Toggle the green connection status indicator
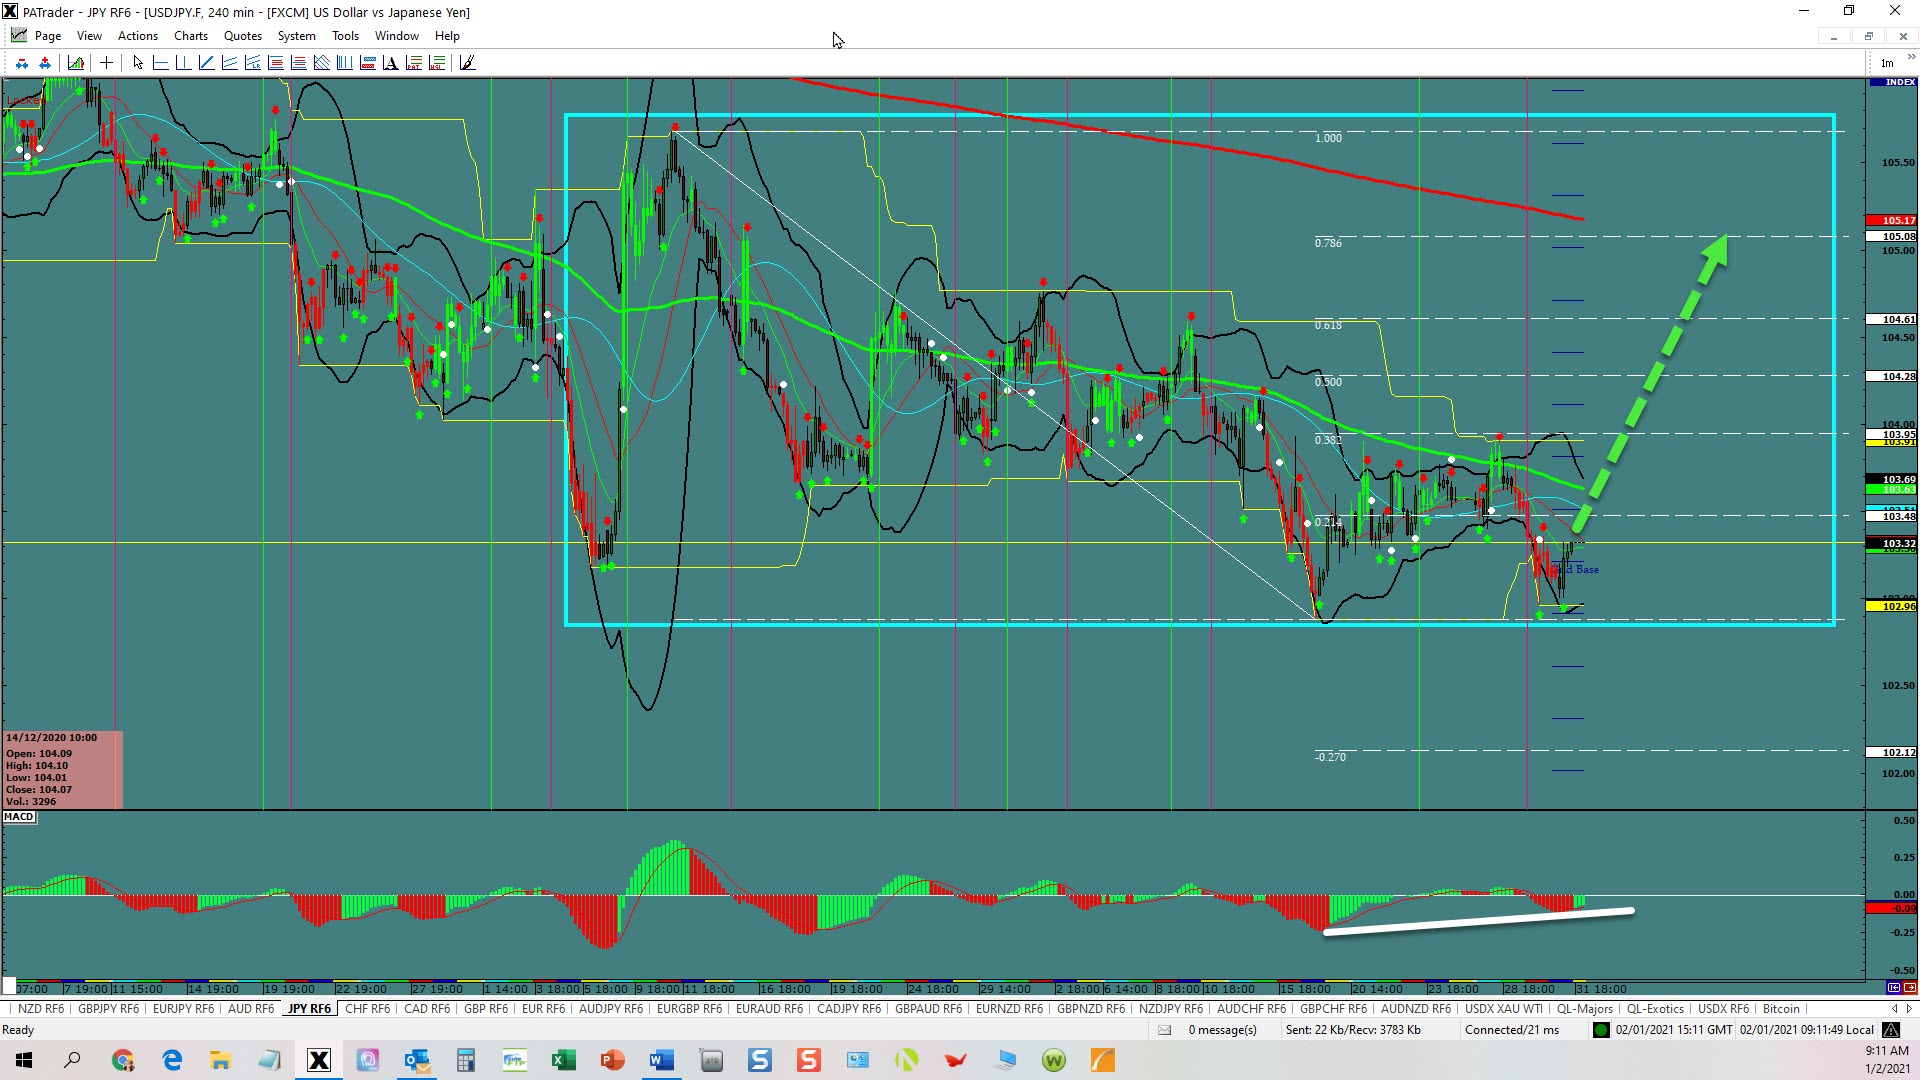Image resolution: width=1920 pixels, height=1080 pixels. (1601, 1030)
